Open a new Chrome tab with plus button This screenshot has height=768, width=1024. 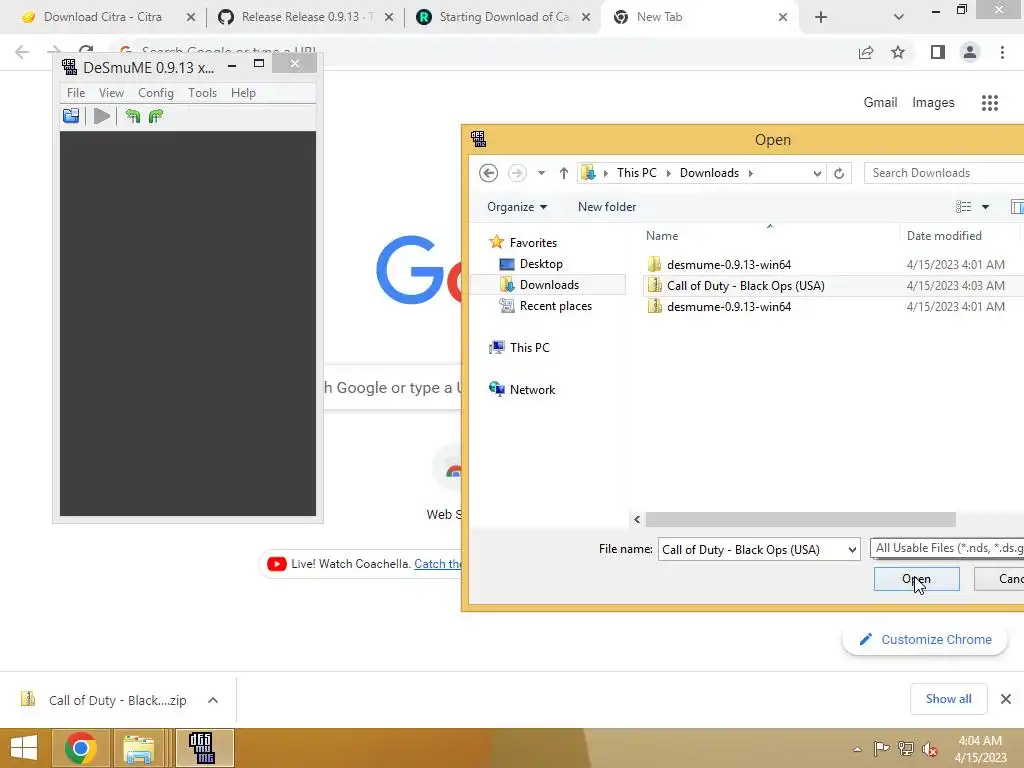coord(821,17)
